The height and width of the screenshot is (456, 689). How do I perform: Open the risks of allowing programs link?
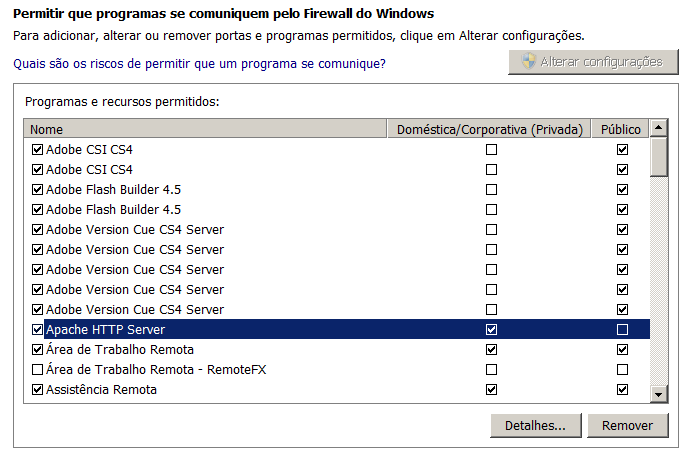(199, 64)
